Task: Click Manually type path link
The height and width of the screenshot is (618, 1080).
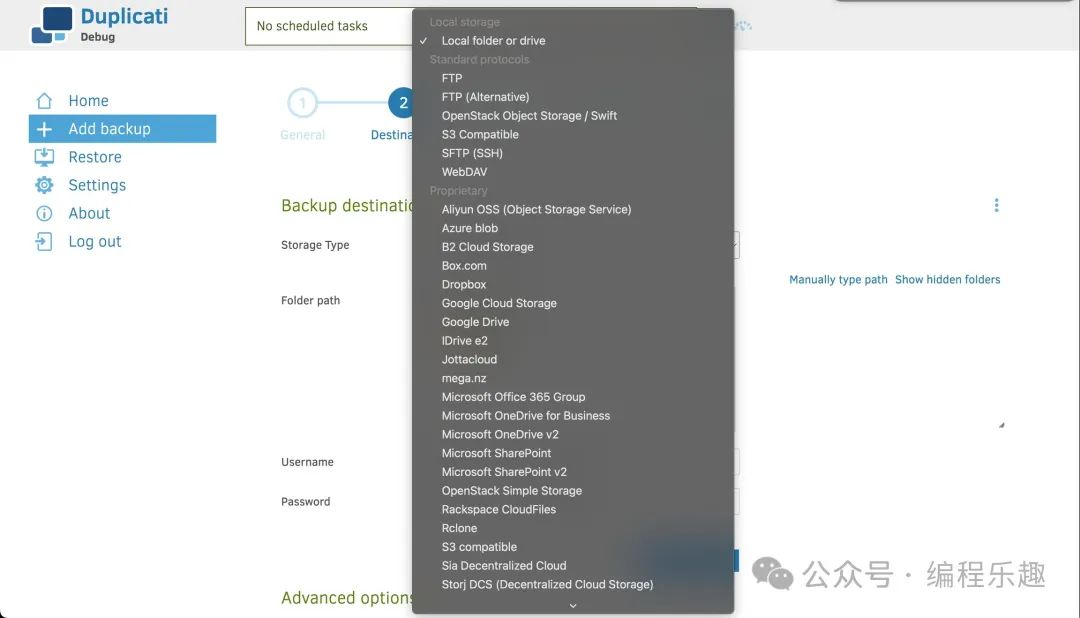Action: 838,280
